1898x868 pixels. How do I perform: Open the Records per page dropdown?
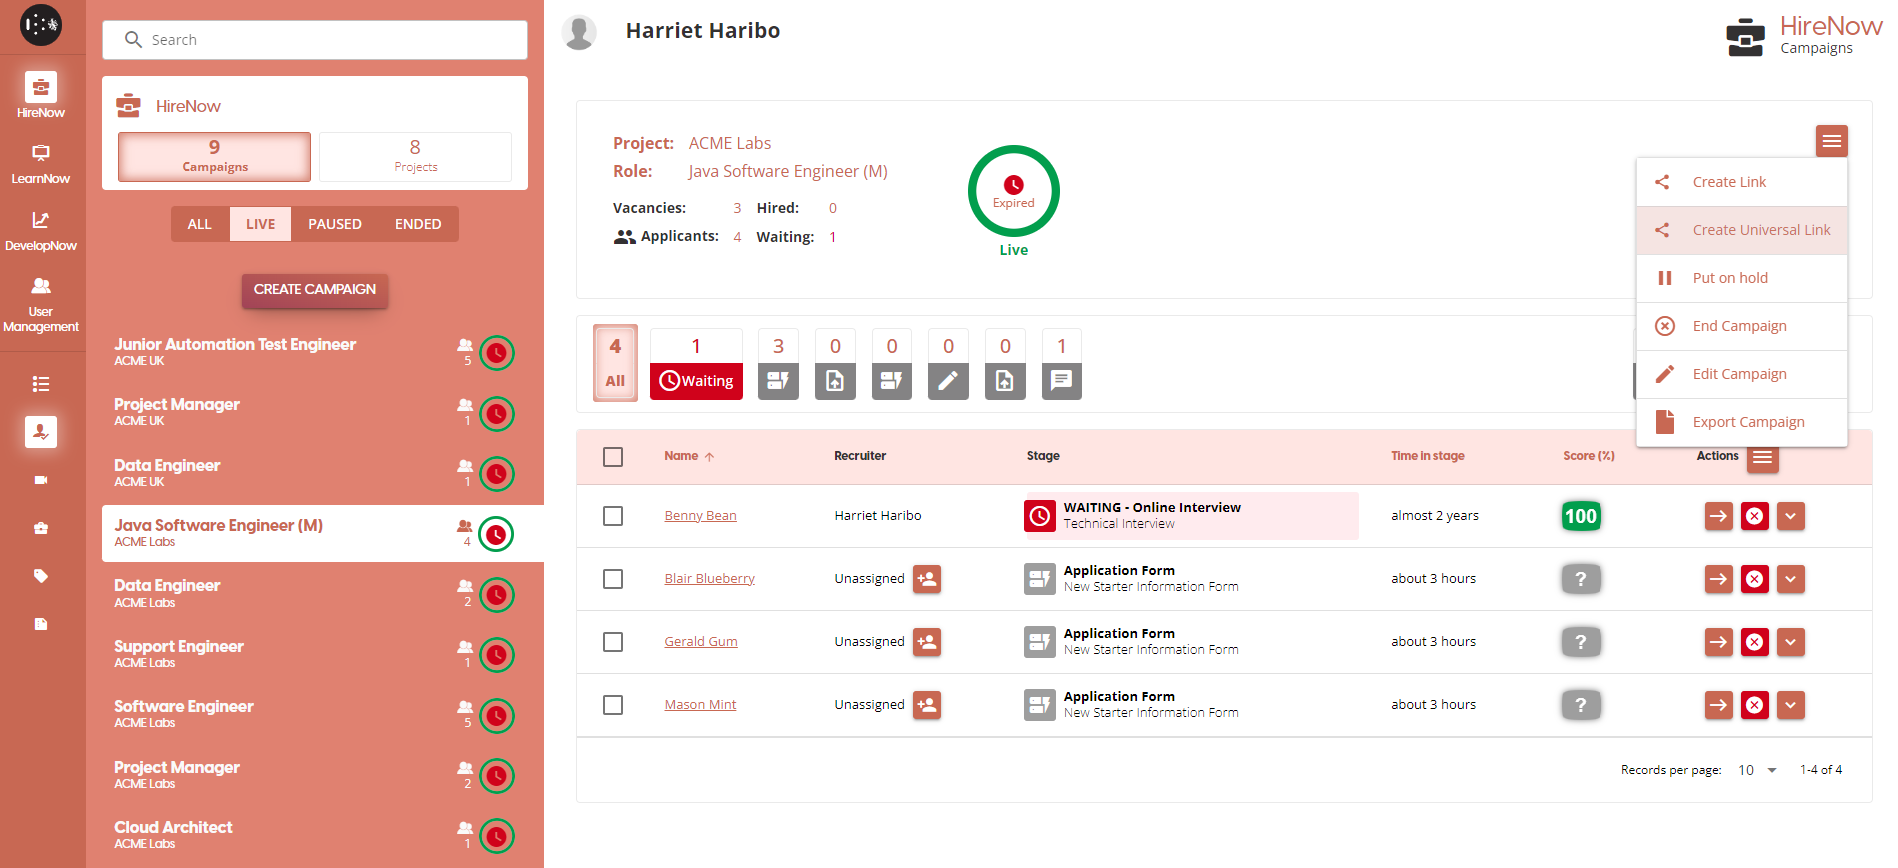[1757, 770]
